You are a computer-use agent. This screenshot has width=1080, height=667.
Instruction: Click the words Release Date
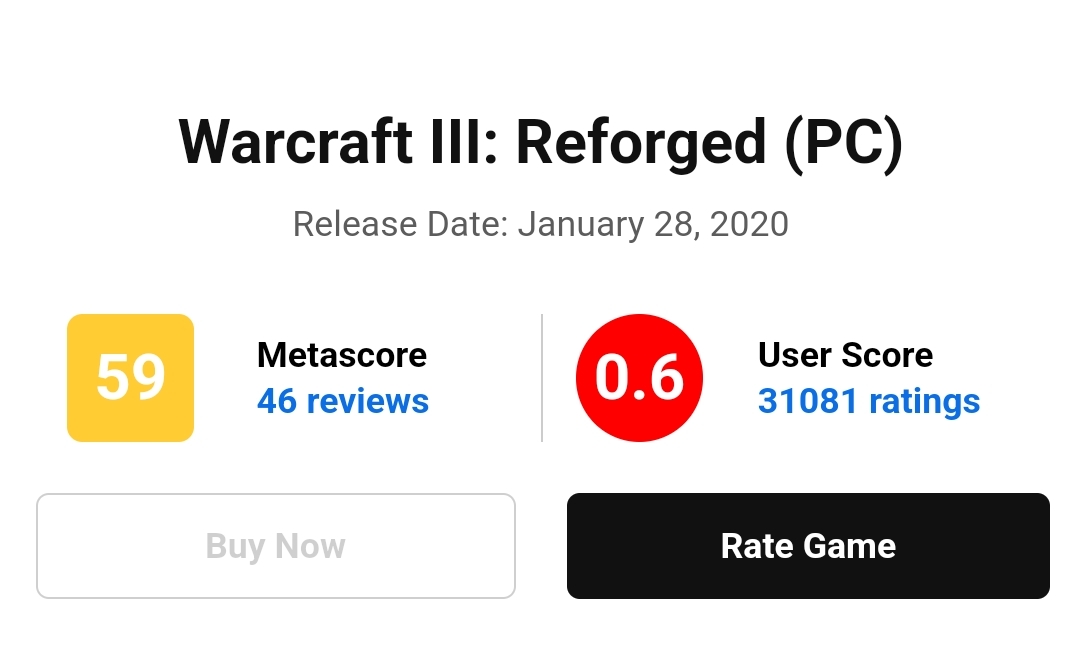click(399, 223)
